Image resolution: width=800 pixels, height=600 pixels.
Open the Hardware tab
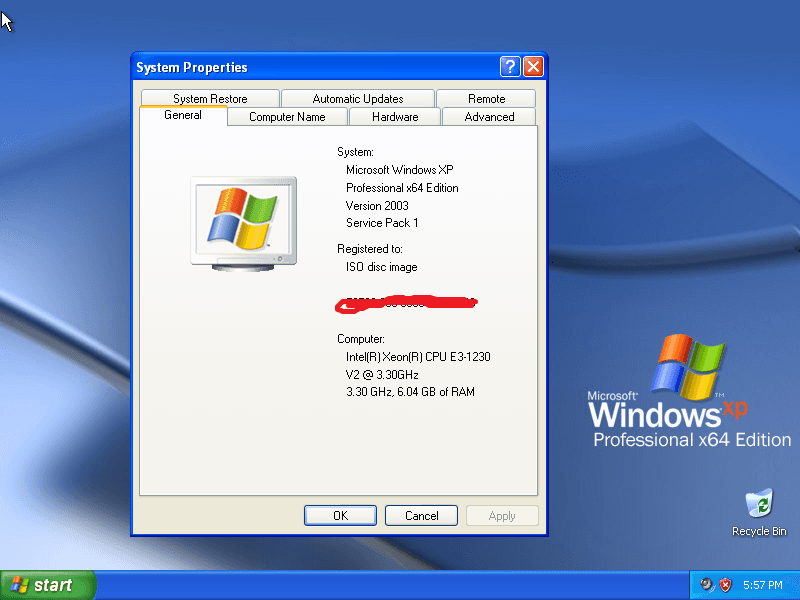(395, 117)
